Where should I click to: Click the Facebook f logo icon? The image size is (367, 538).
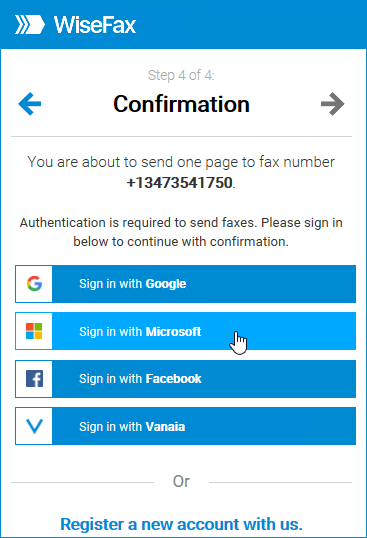(x=34, y=378)
